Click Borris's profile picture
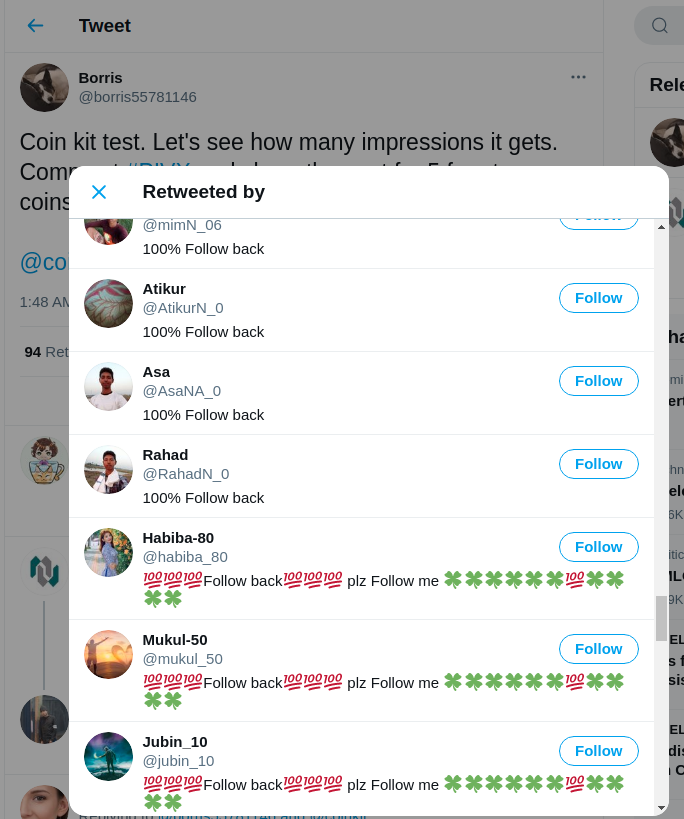 click(44, 87)
